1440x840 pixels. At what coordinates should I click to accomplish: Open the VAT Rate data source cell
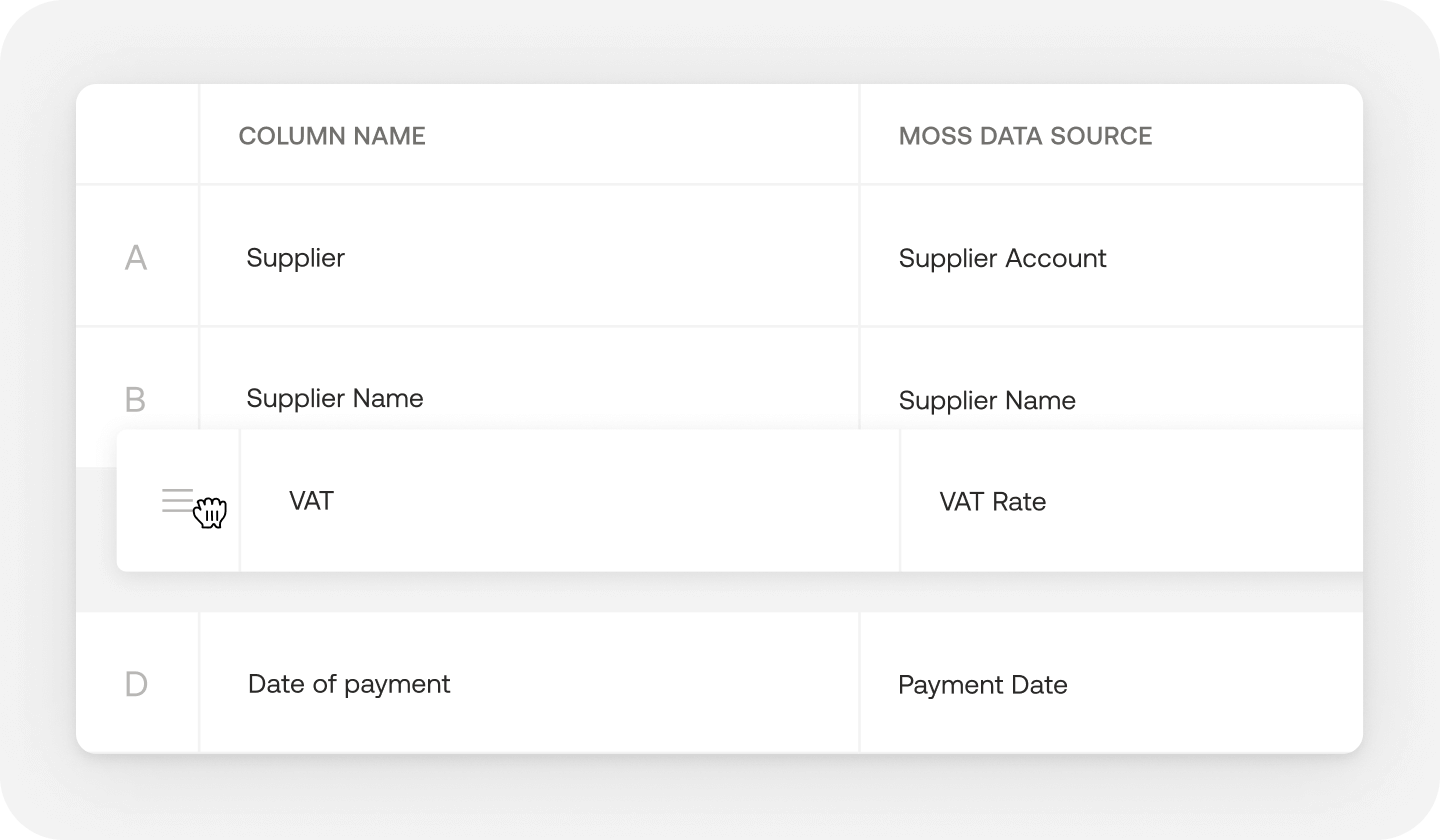pos(992,501)
